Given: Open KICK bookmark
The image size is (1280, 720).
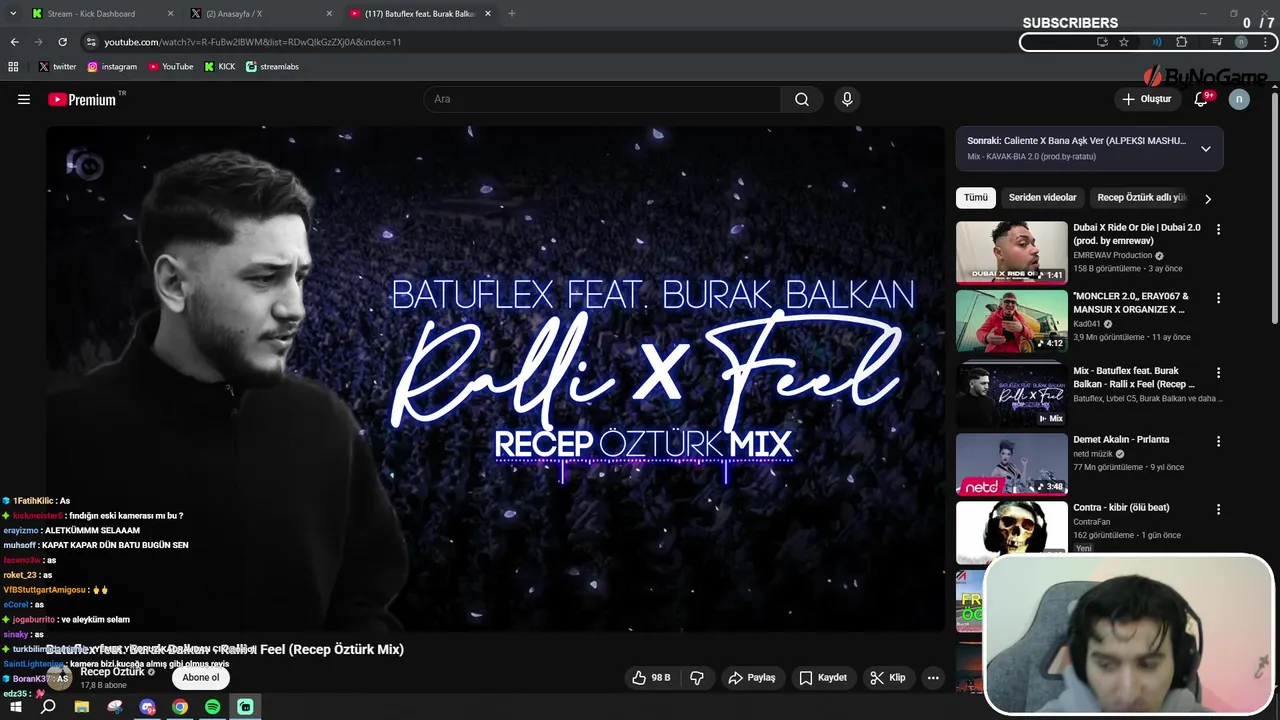Looking at the screenshot, I should click(220, 67).
